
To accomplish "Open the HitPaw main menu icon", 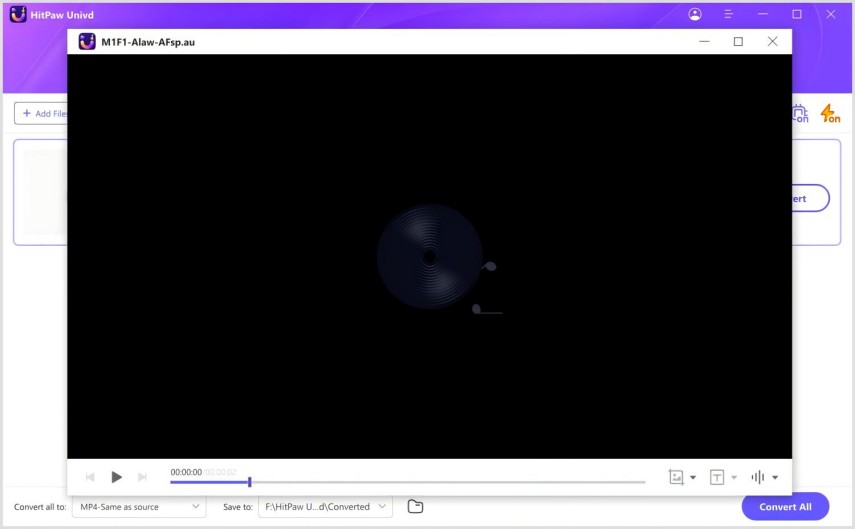I will tap(728, 14).
